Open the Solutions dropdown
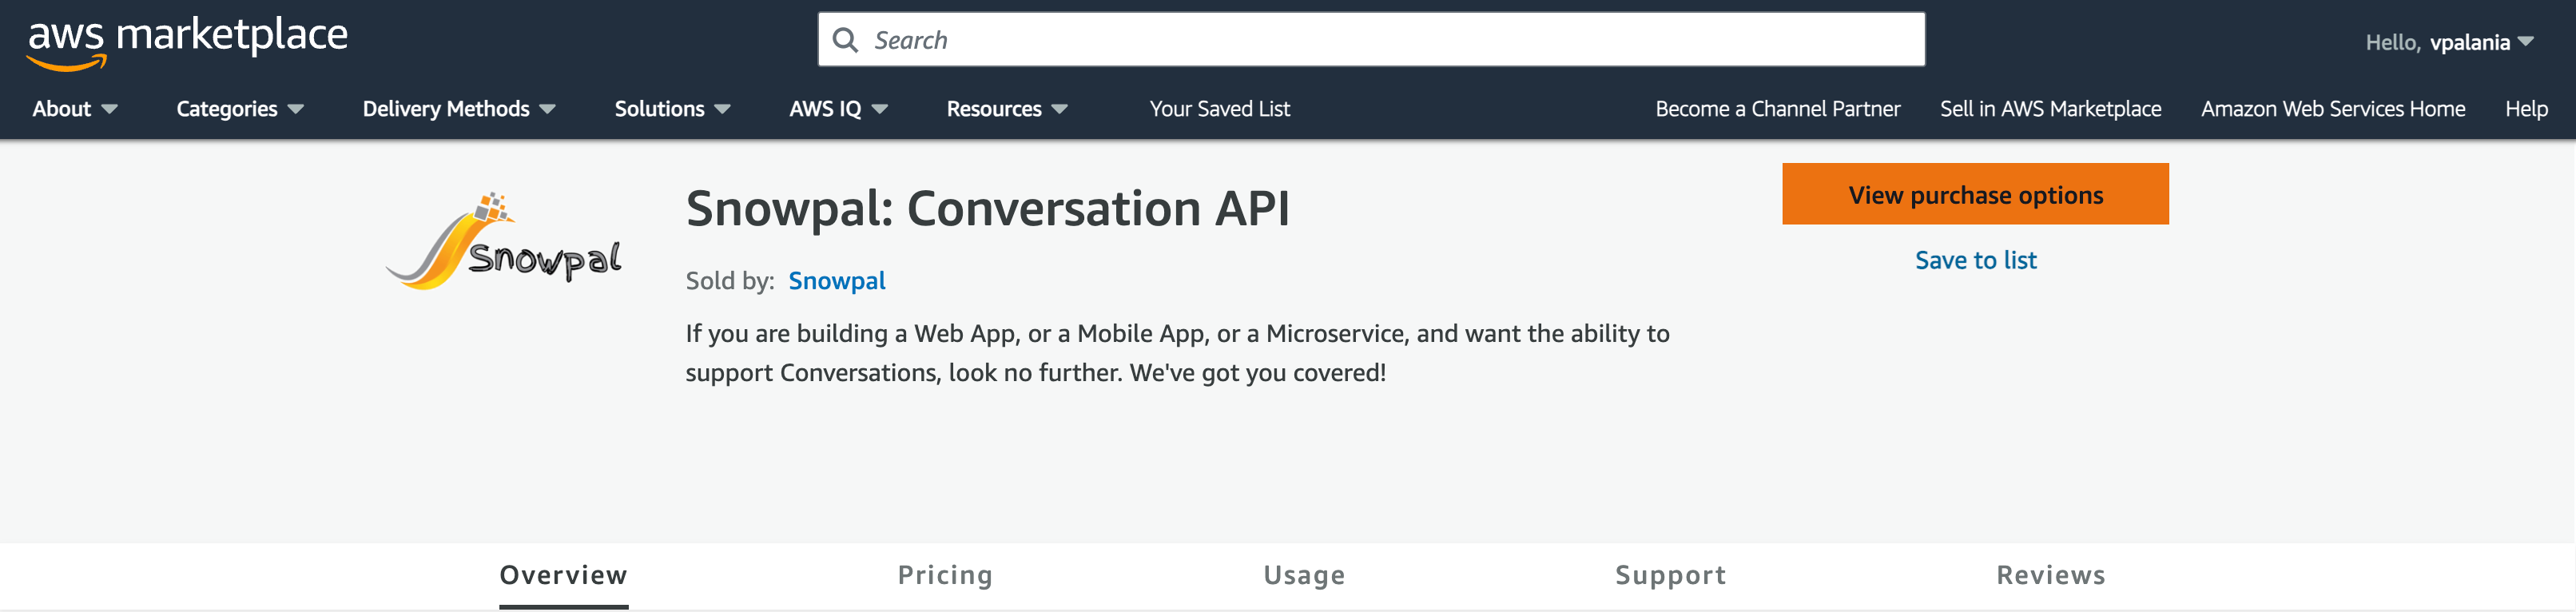Screen dimensions: 2576x612 click(672, 109)
